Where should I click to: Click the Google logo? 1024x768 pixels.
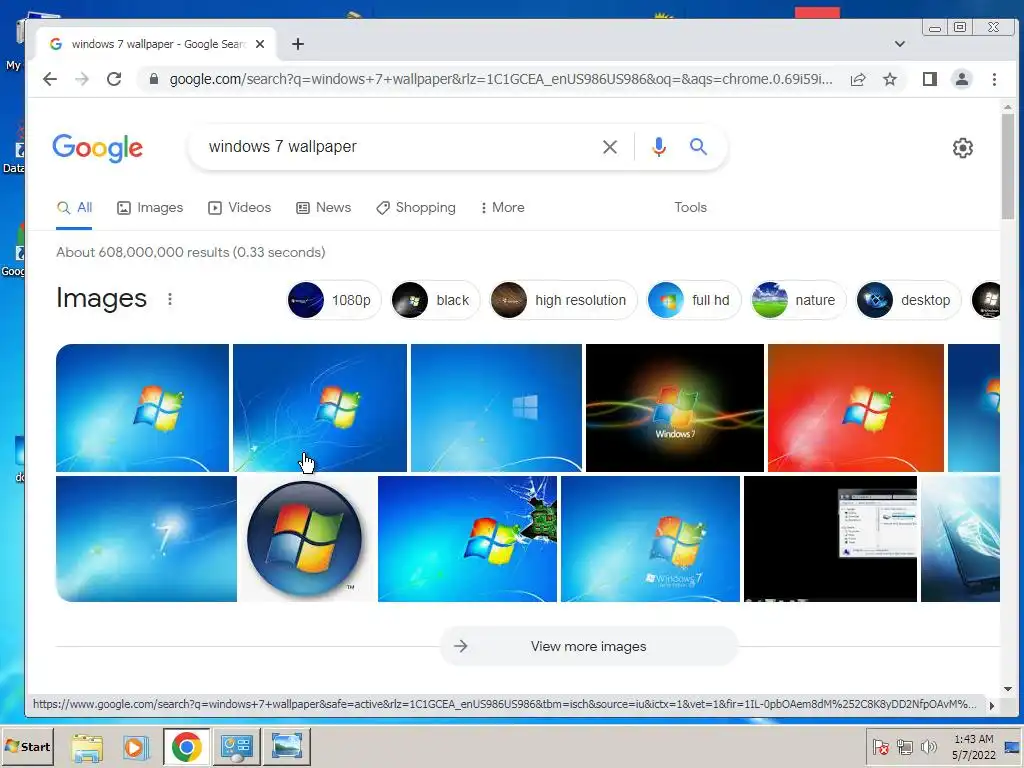[x=97, y=148]
